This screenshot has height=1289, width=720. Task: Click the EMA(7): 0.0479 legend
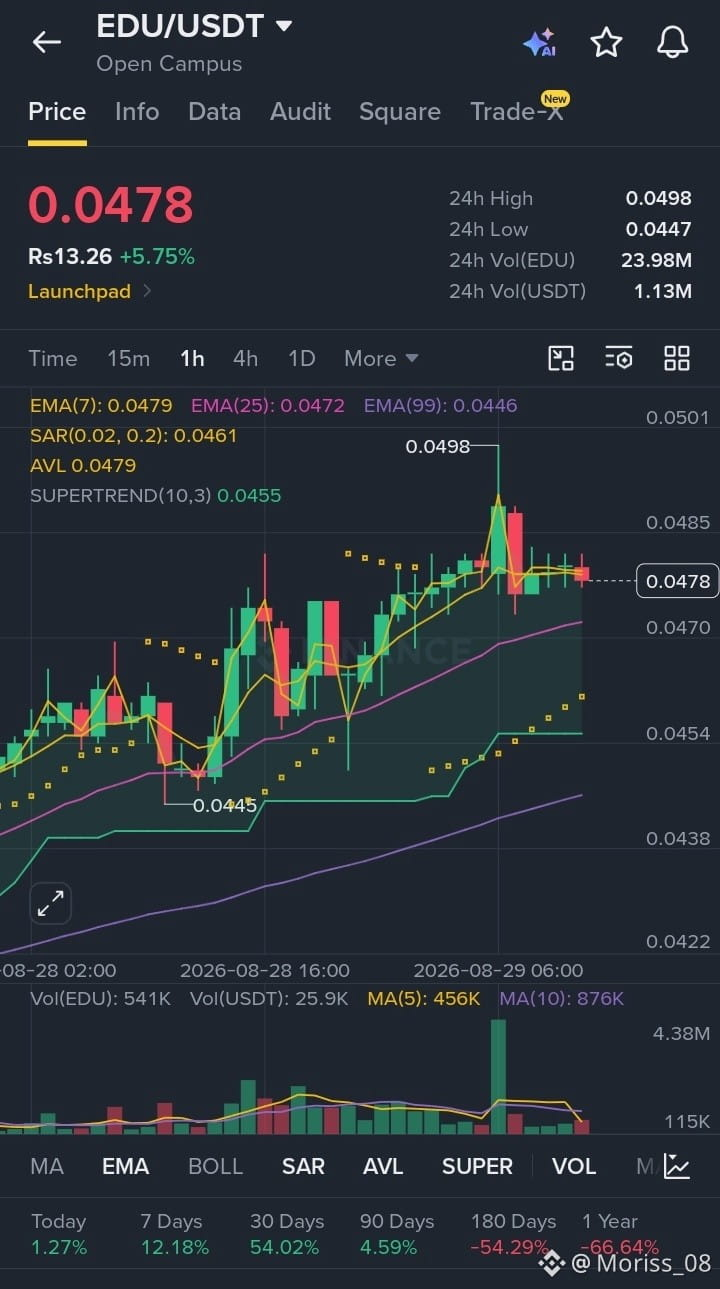(101, 406)
